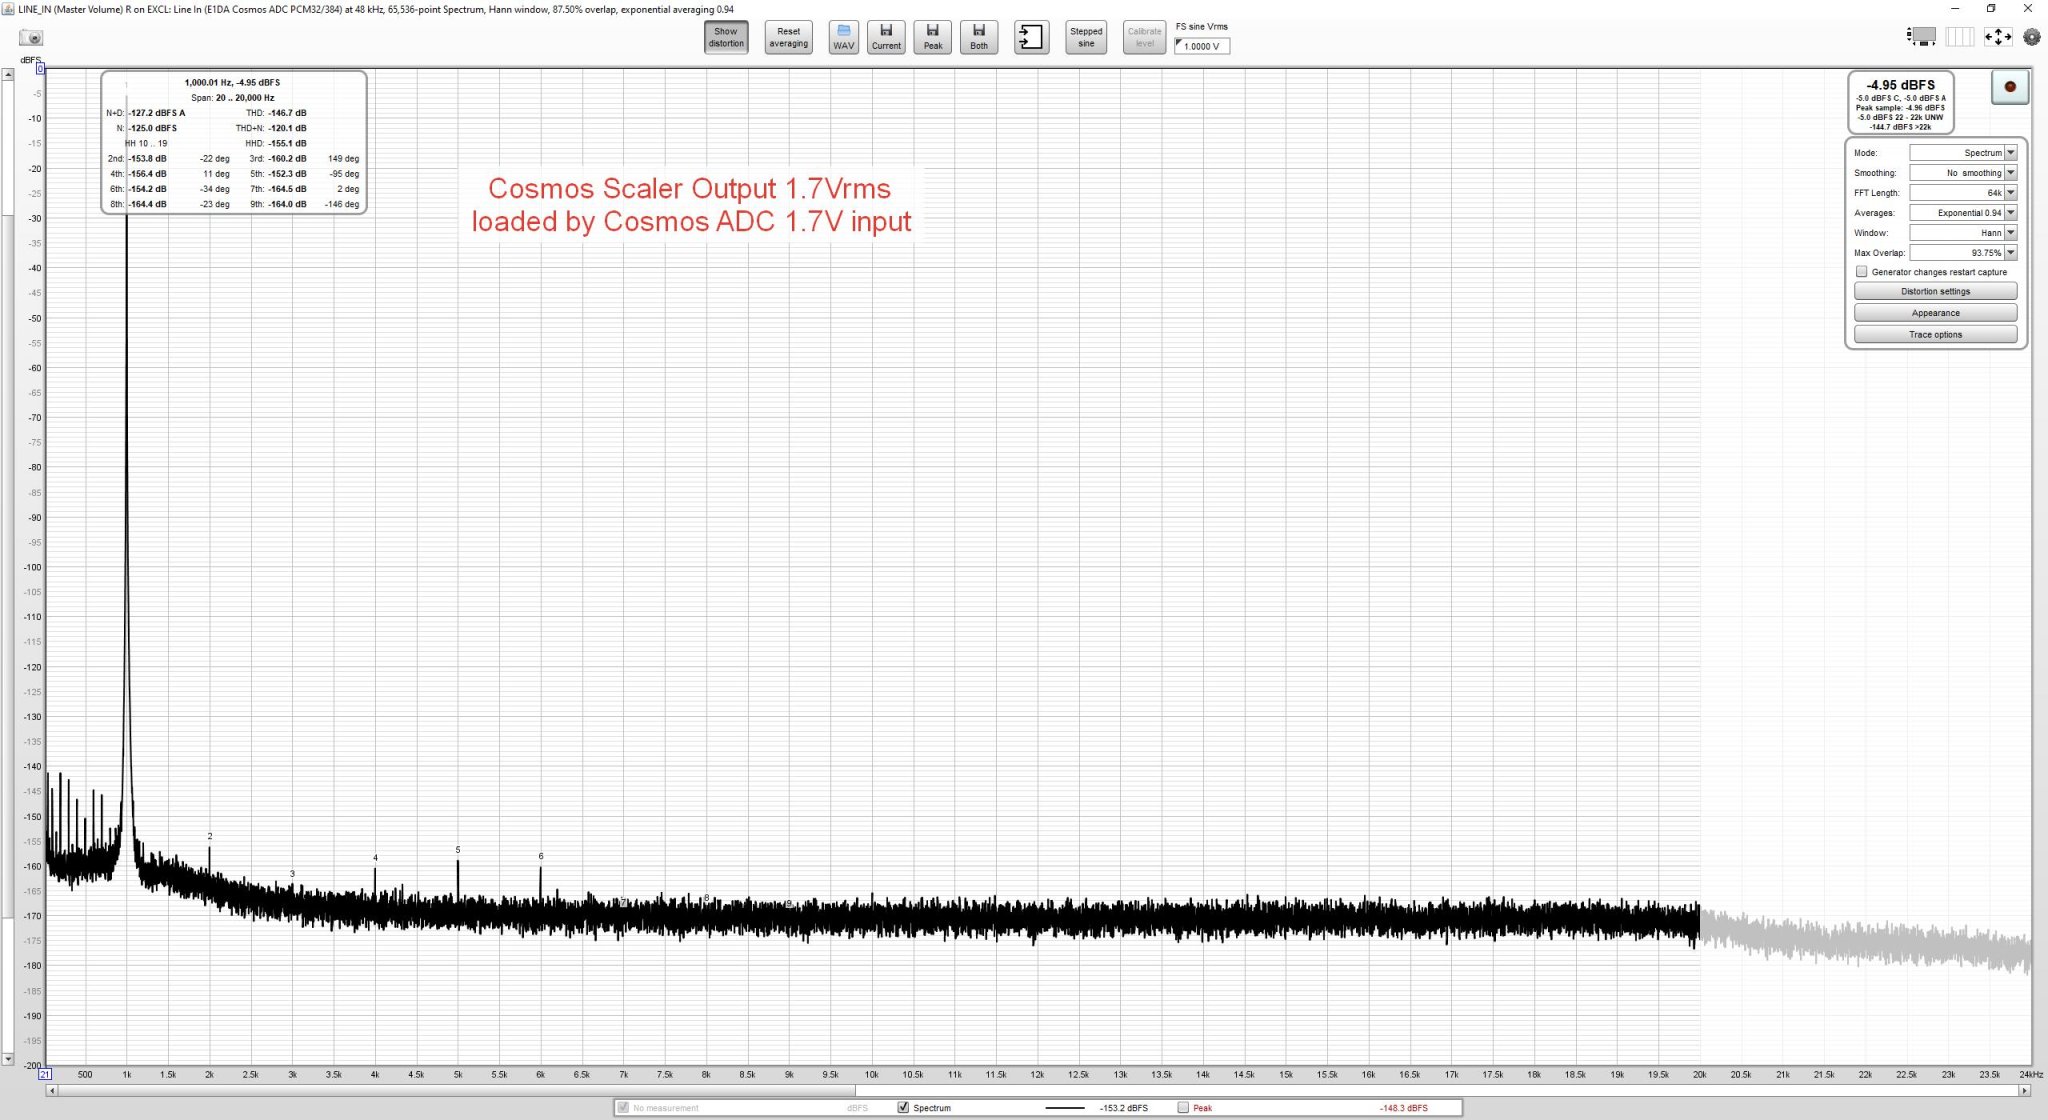The height and width of the screenshot is (1120, 2048).
Task: Open the Mode Spectrum dropdown
Action: pyautogui.click(x=1963, y=153)
